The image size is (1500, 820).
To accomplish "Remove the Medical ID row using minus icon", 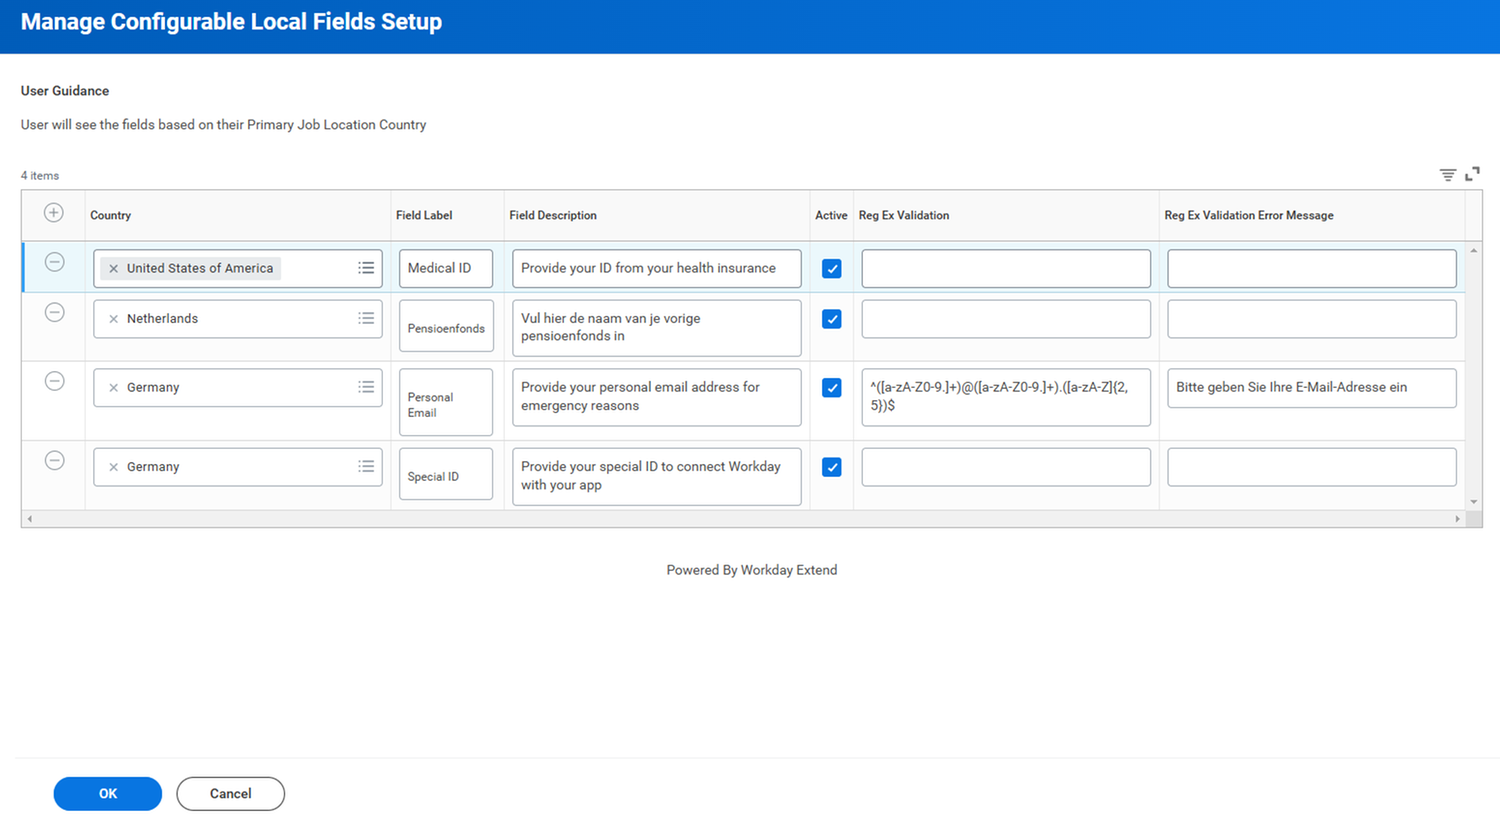I will (53, 261).
